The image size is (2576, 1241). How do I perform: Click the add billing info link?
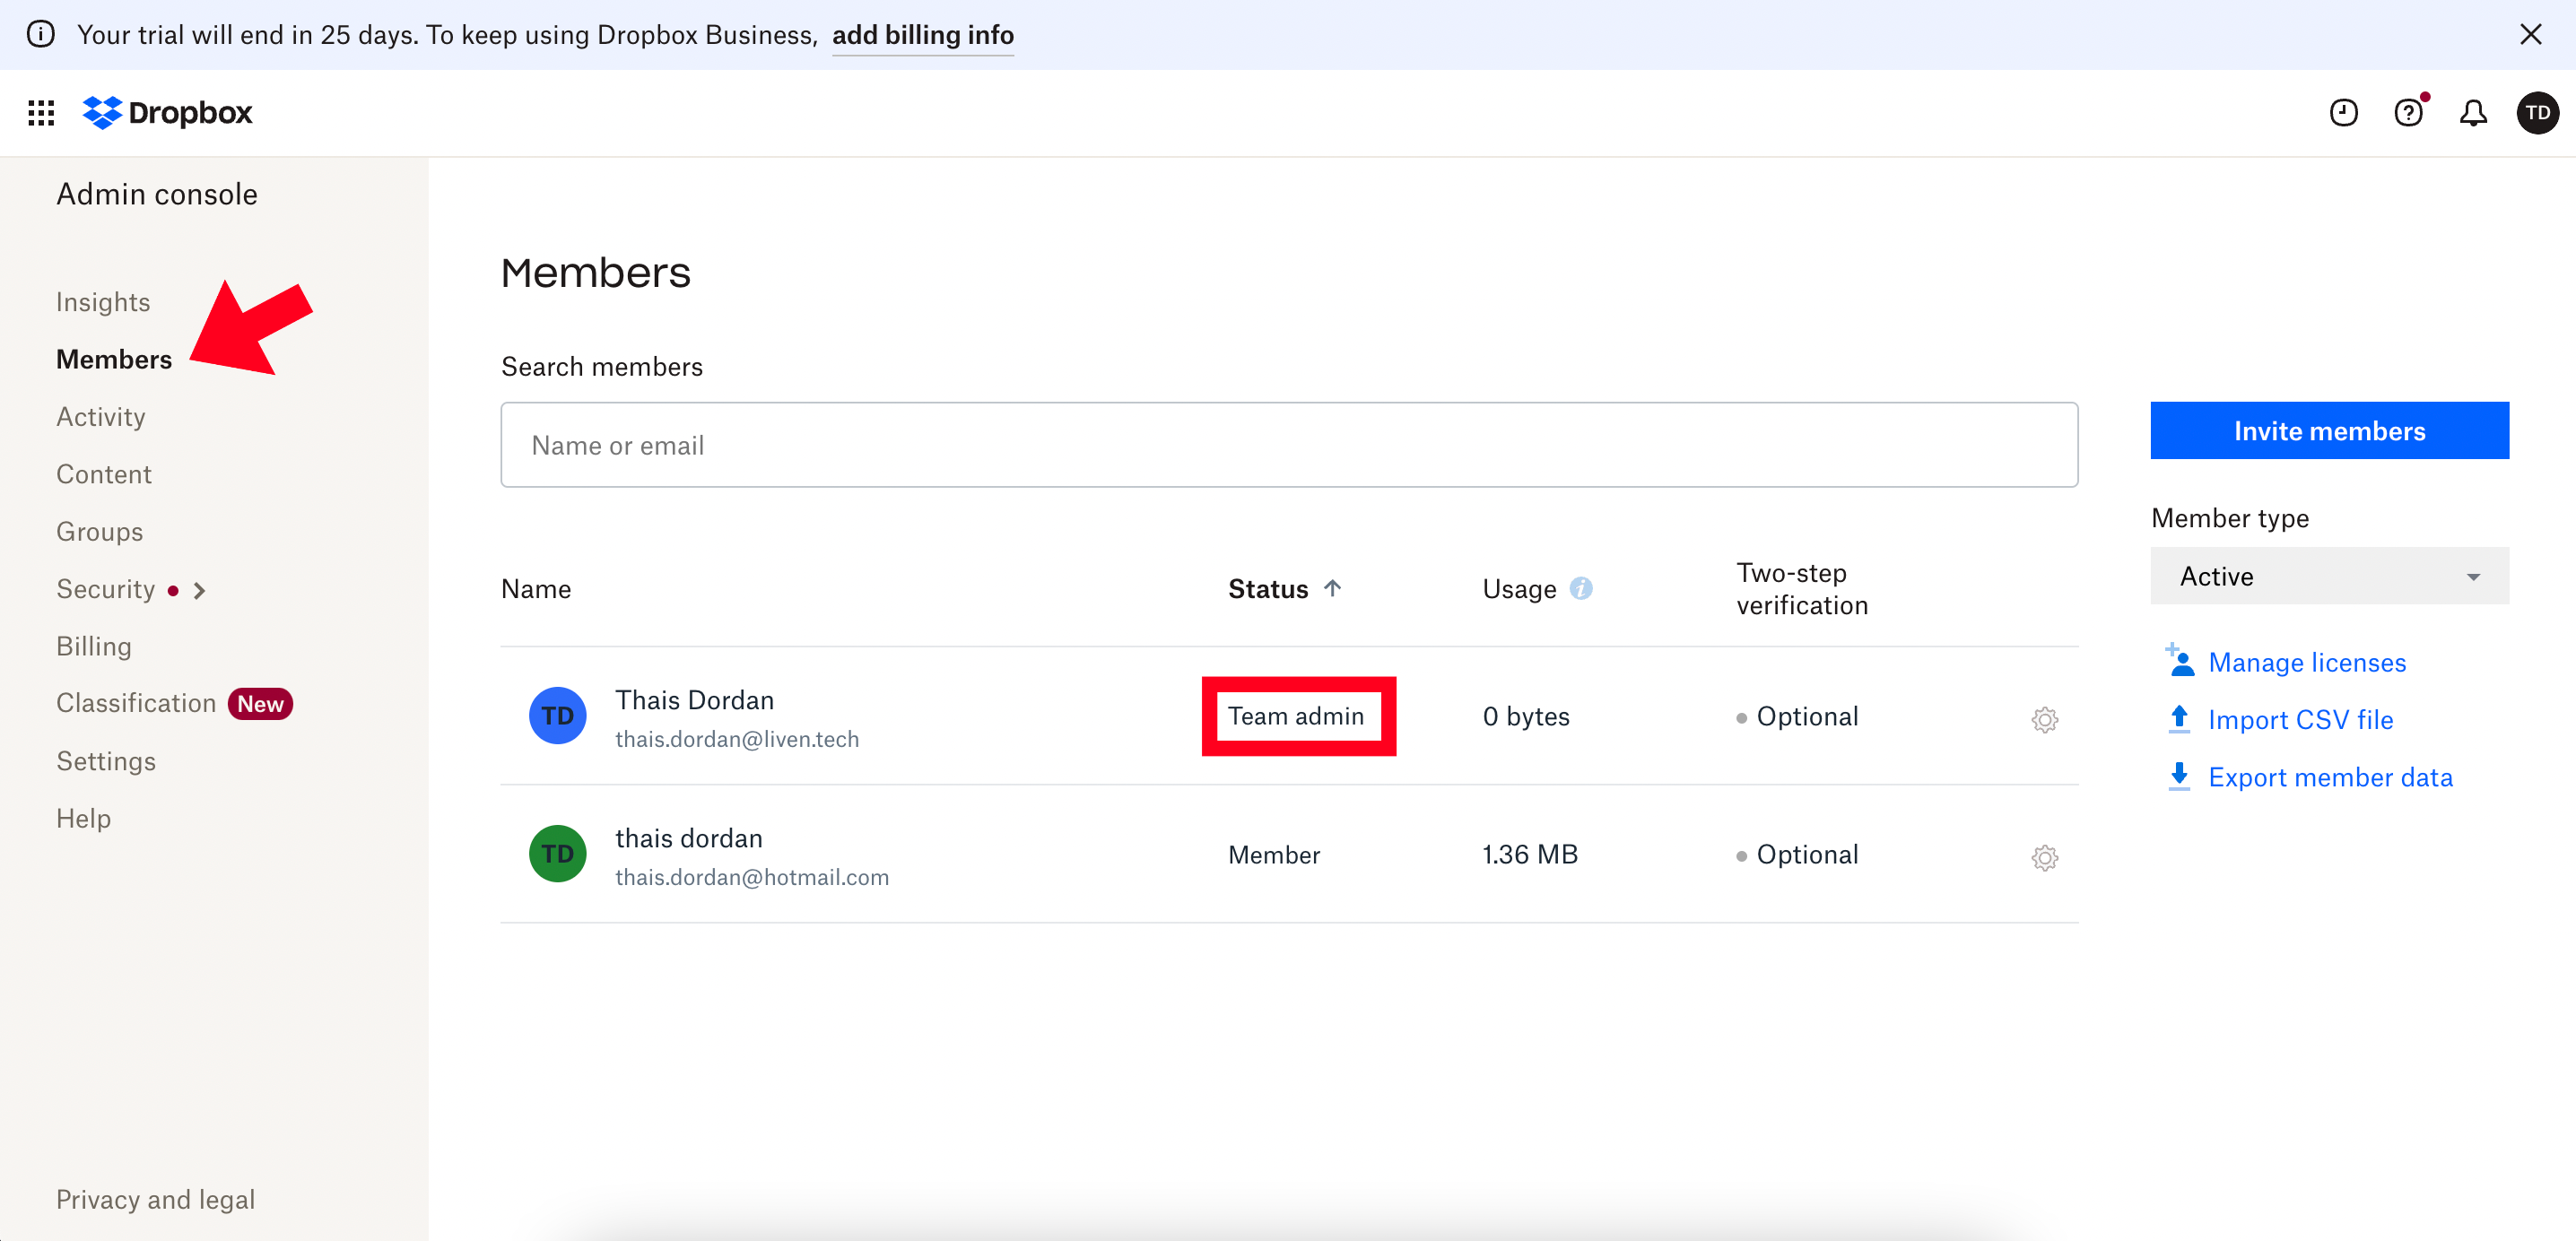[x=922, y=35]
